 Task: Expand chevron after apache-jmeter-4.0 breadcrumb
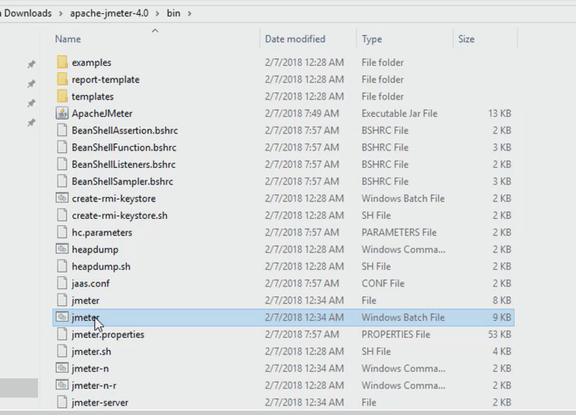point(158,14)
